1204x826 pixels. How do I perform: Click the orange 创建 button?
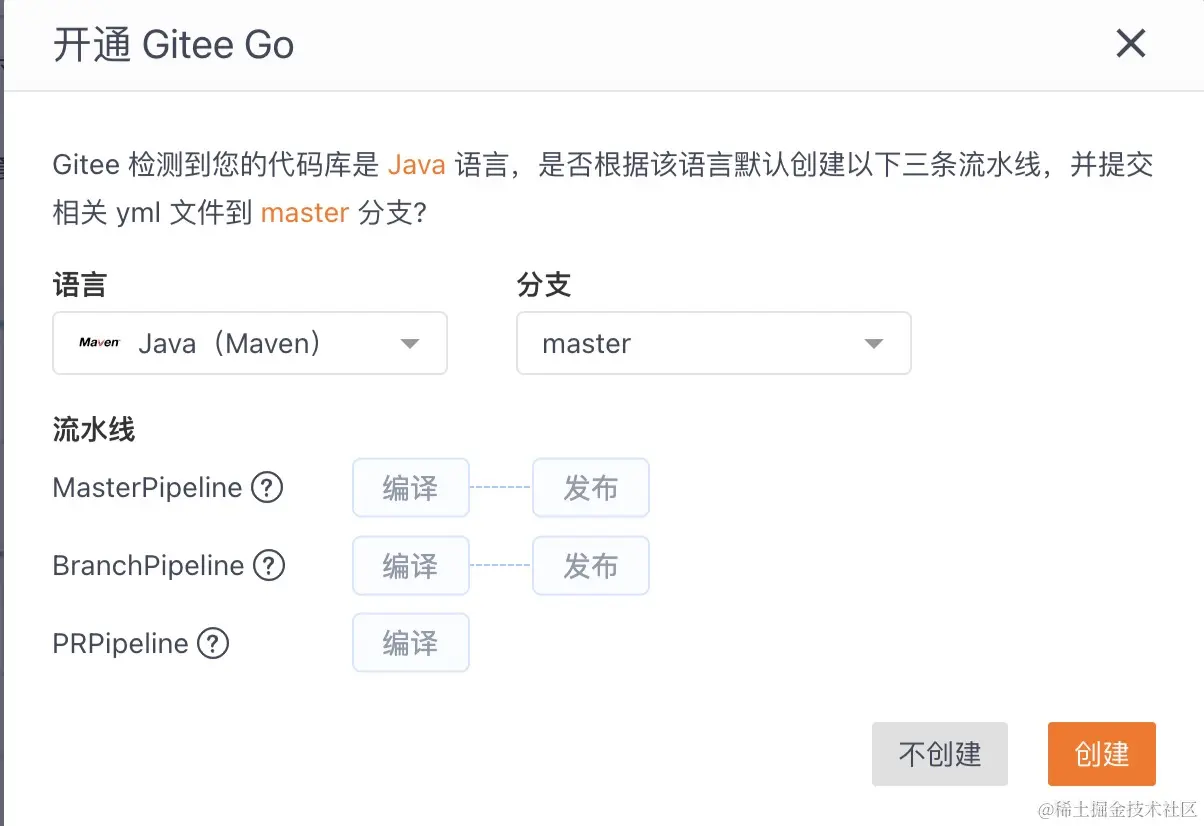1101,754
